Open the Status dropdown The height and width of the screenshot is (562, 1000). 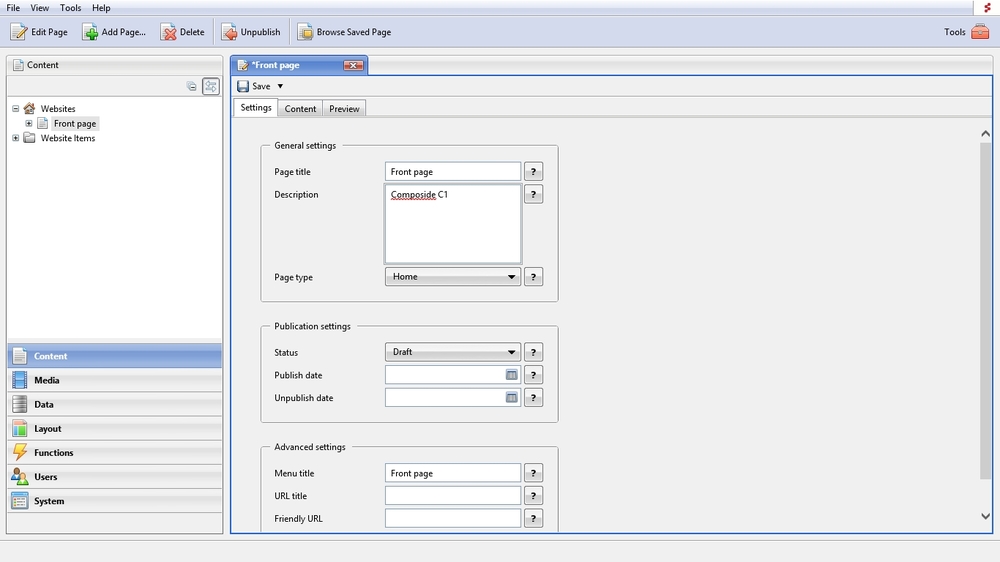(452, 352)
